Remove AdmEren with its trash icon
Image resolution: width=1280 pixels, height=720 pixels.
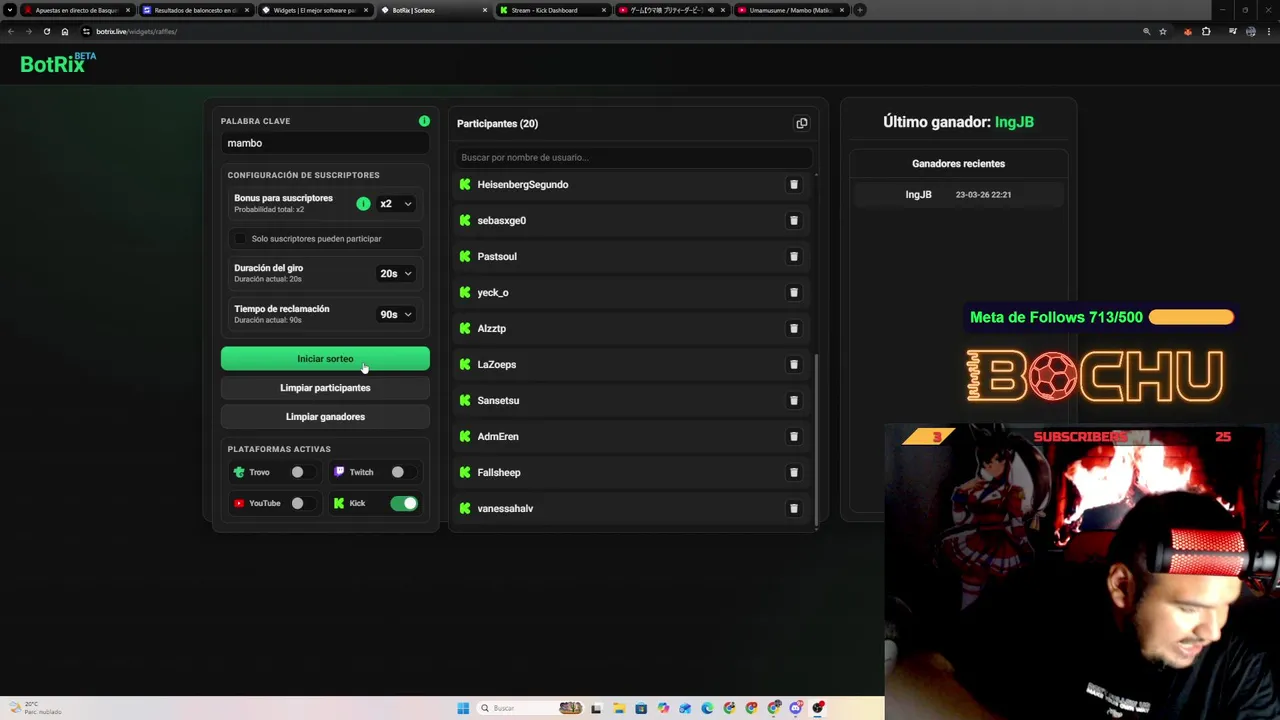pyautogui.click(x=794, y=437)
